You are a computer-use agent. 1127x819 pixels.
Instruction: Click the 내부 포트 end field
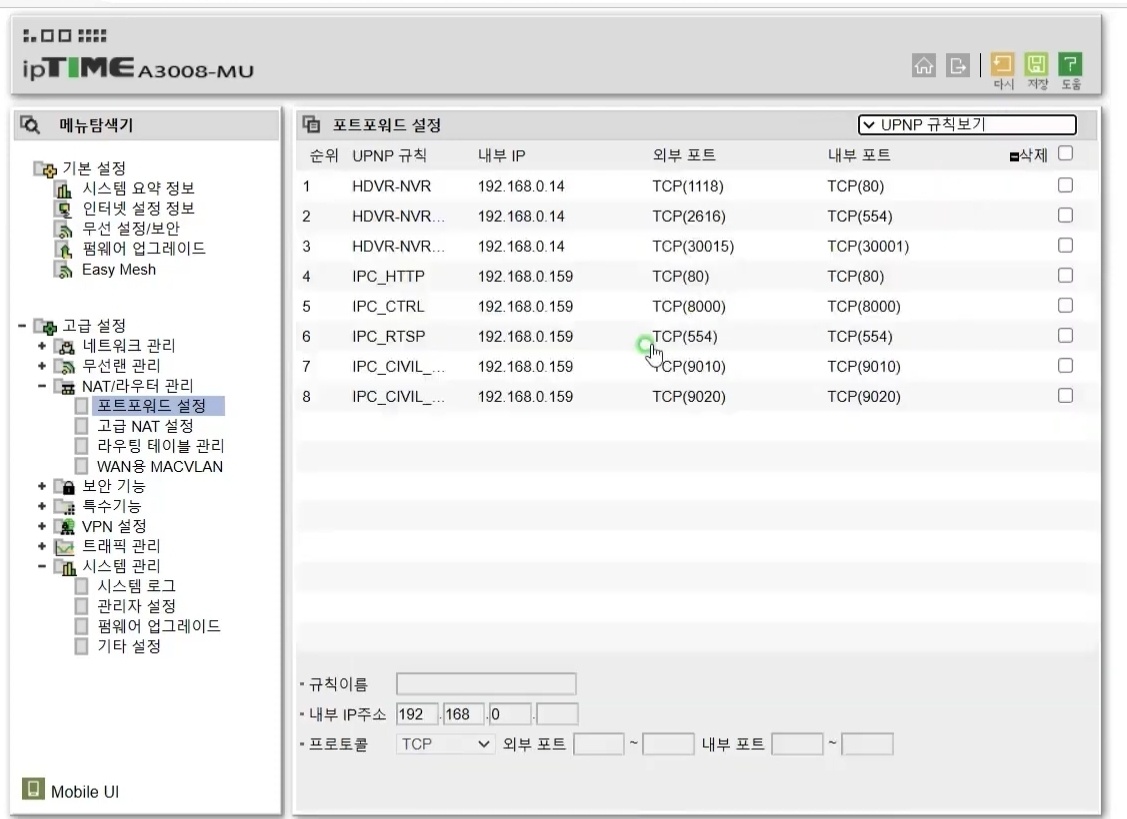(868, 744)
